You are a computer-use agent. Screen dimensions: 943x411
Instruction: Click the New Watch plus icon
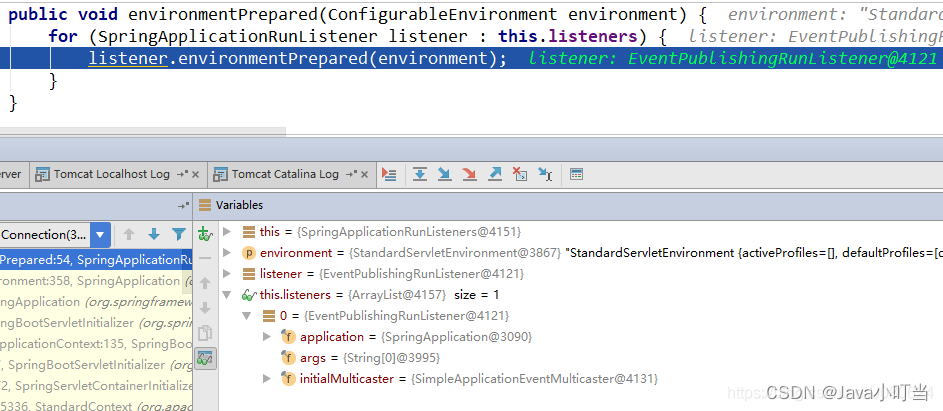pyautogui.click(x=206, y=234)
